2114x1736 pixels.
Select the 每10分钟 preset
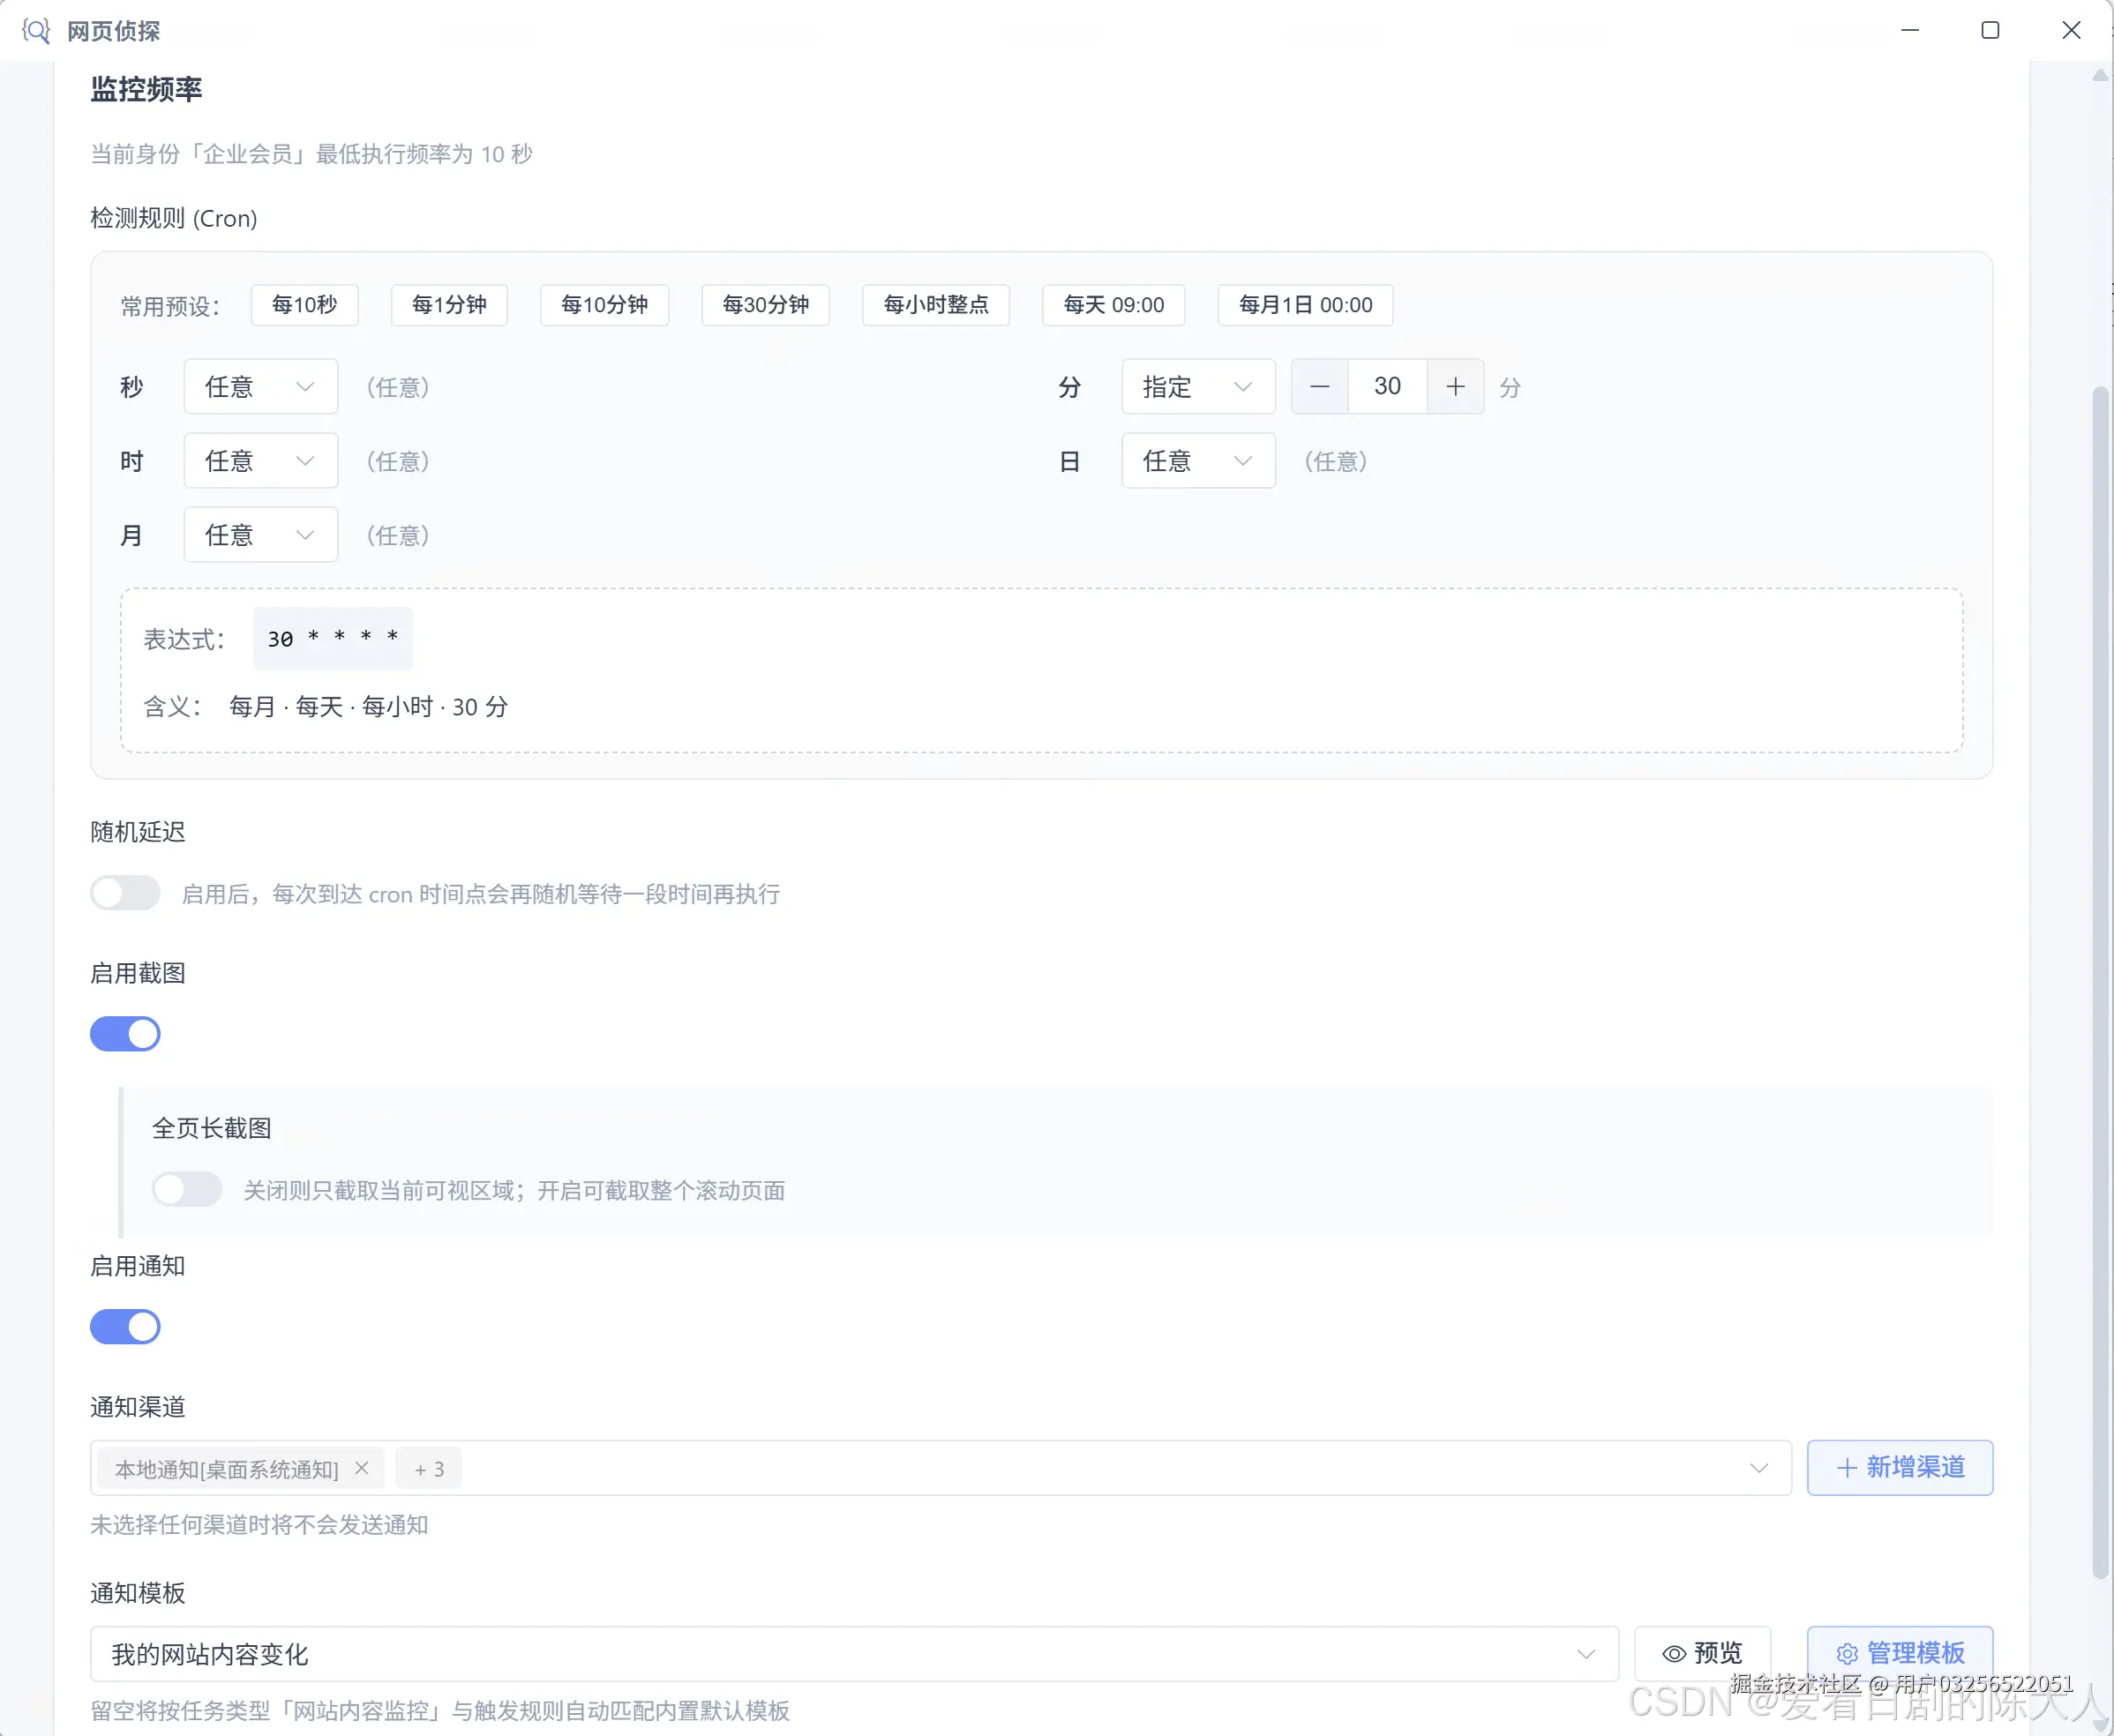[x=605, y=305]
